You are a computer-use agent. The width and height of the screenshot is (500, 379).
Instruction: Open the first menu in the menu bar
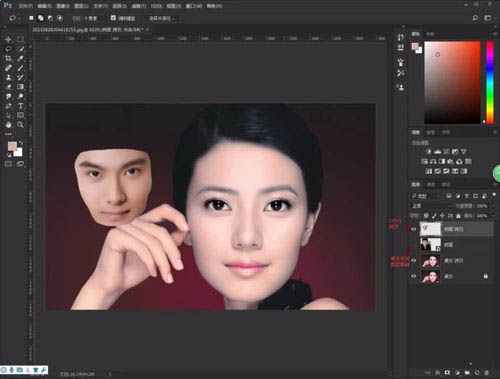click(25, 6)
